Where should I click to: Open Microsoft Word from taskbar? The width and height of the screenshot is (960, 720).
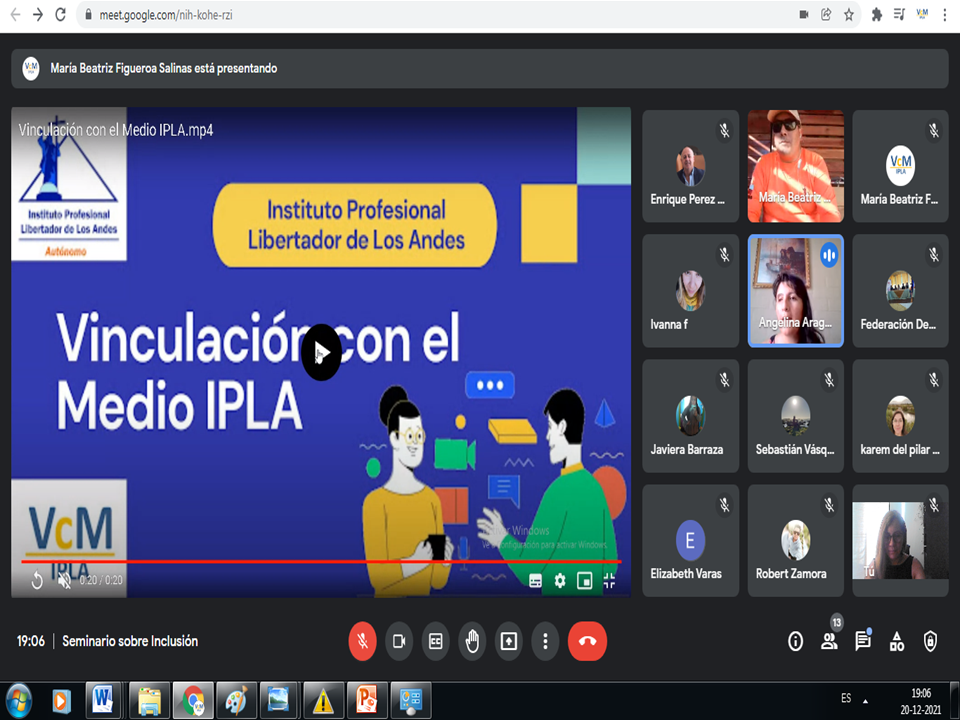click(102, 700)
